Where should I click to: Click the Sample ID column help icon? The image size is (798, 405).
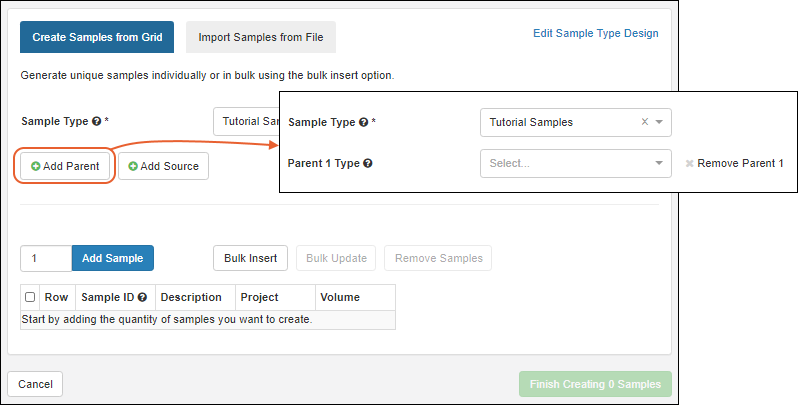point(143,297)
